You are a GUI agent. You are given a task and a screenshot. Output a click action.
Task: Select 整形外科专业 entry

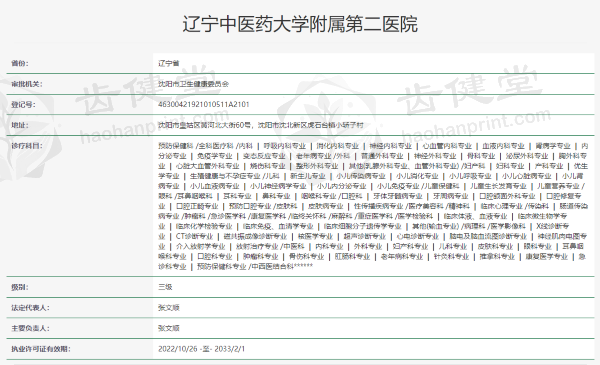[x=317, y=166]
